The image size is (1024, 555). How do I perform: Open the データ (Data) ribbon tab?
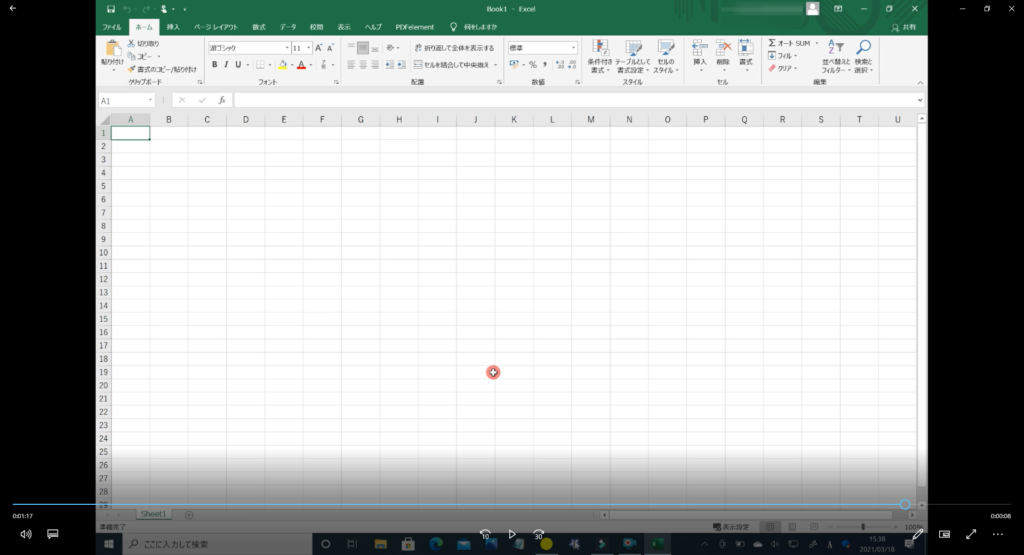(288, 27)
